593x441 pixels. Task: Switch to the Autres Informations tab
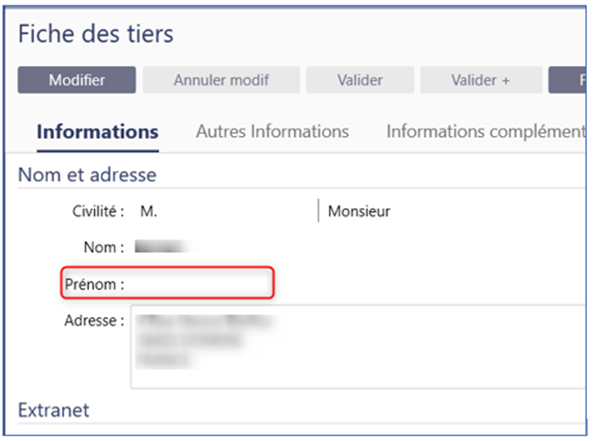pyautogui.click(x=272, y=132)
